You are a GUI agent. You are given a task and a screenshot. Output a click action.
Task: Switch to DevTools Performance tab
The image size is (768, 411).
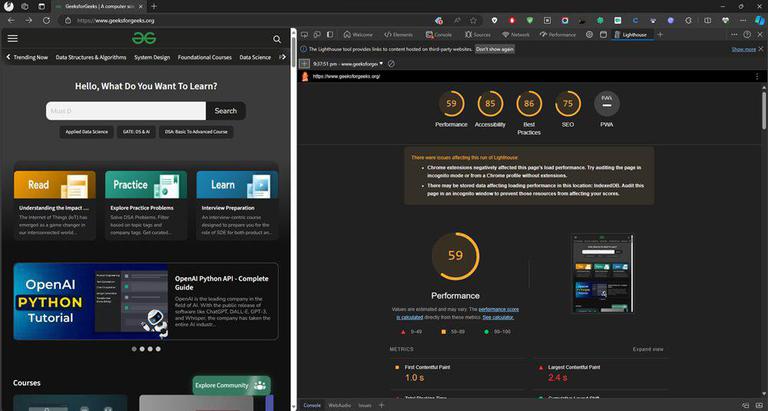pos(558,35)
